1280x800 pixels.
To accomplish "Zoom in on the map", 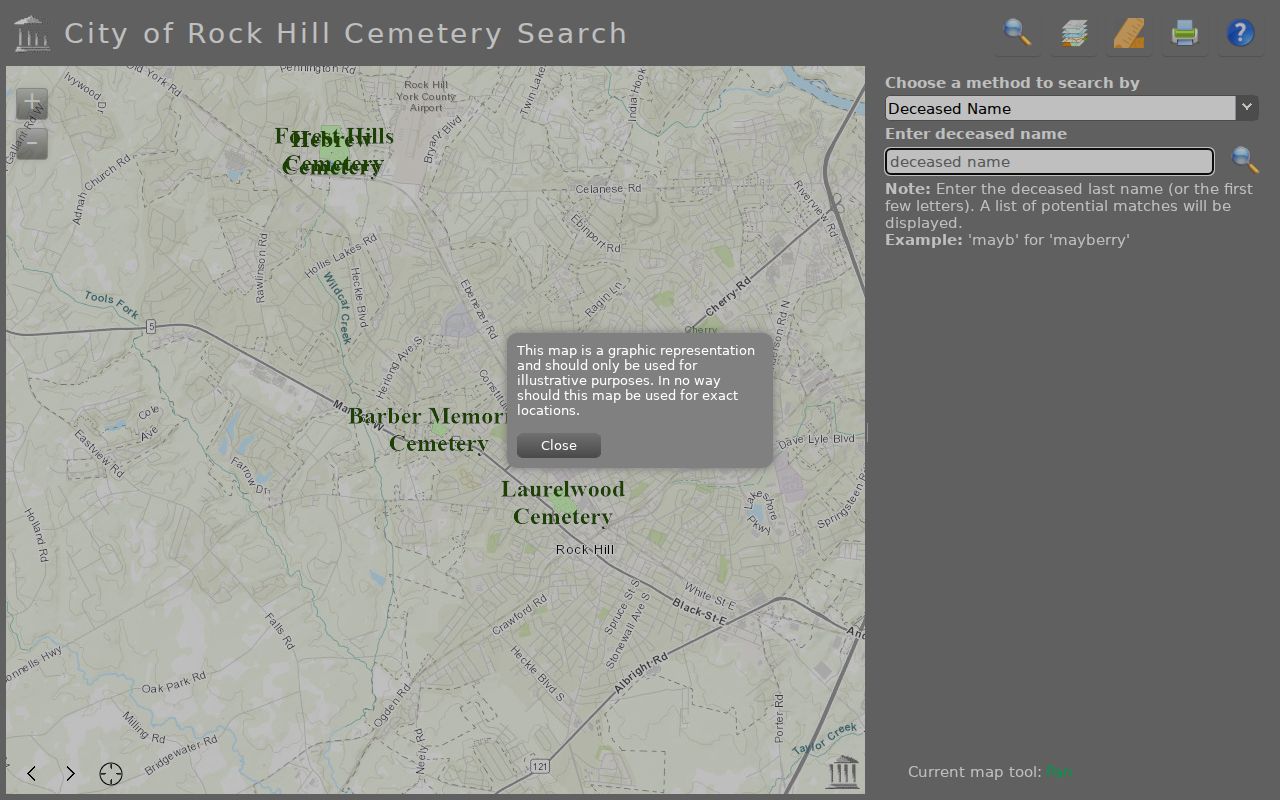I will pyautogui.click(x=32, y=103).
